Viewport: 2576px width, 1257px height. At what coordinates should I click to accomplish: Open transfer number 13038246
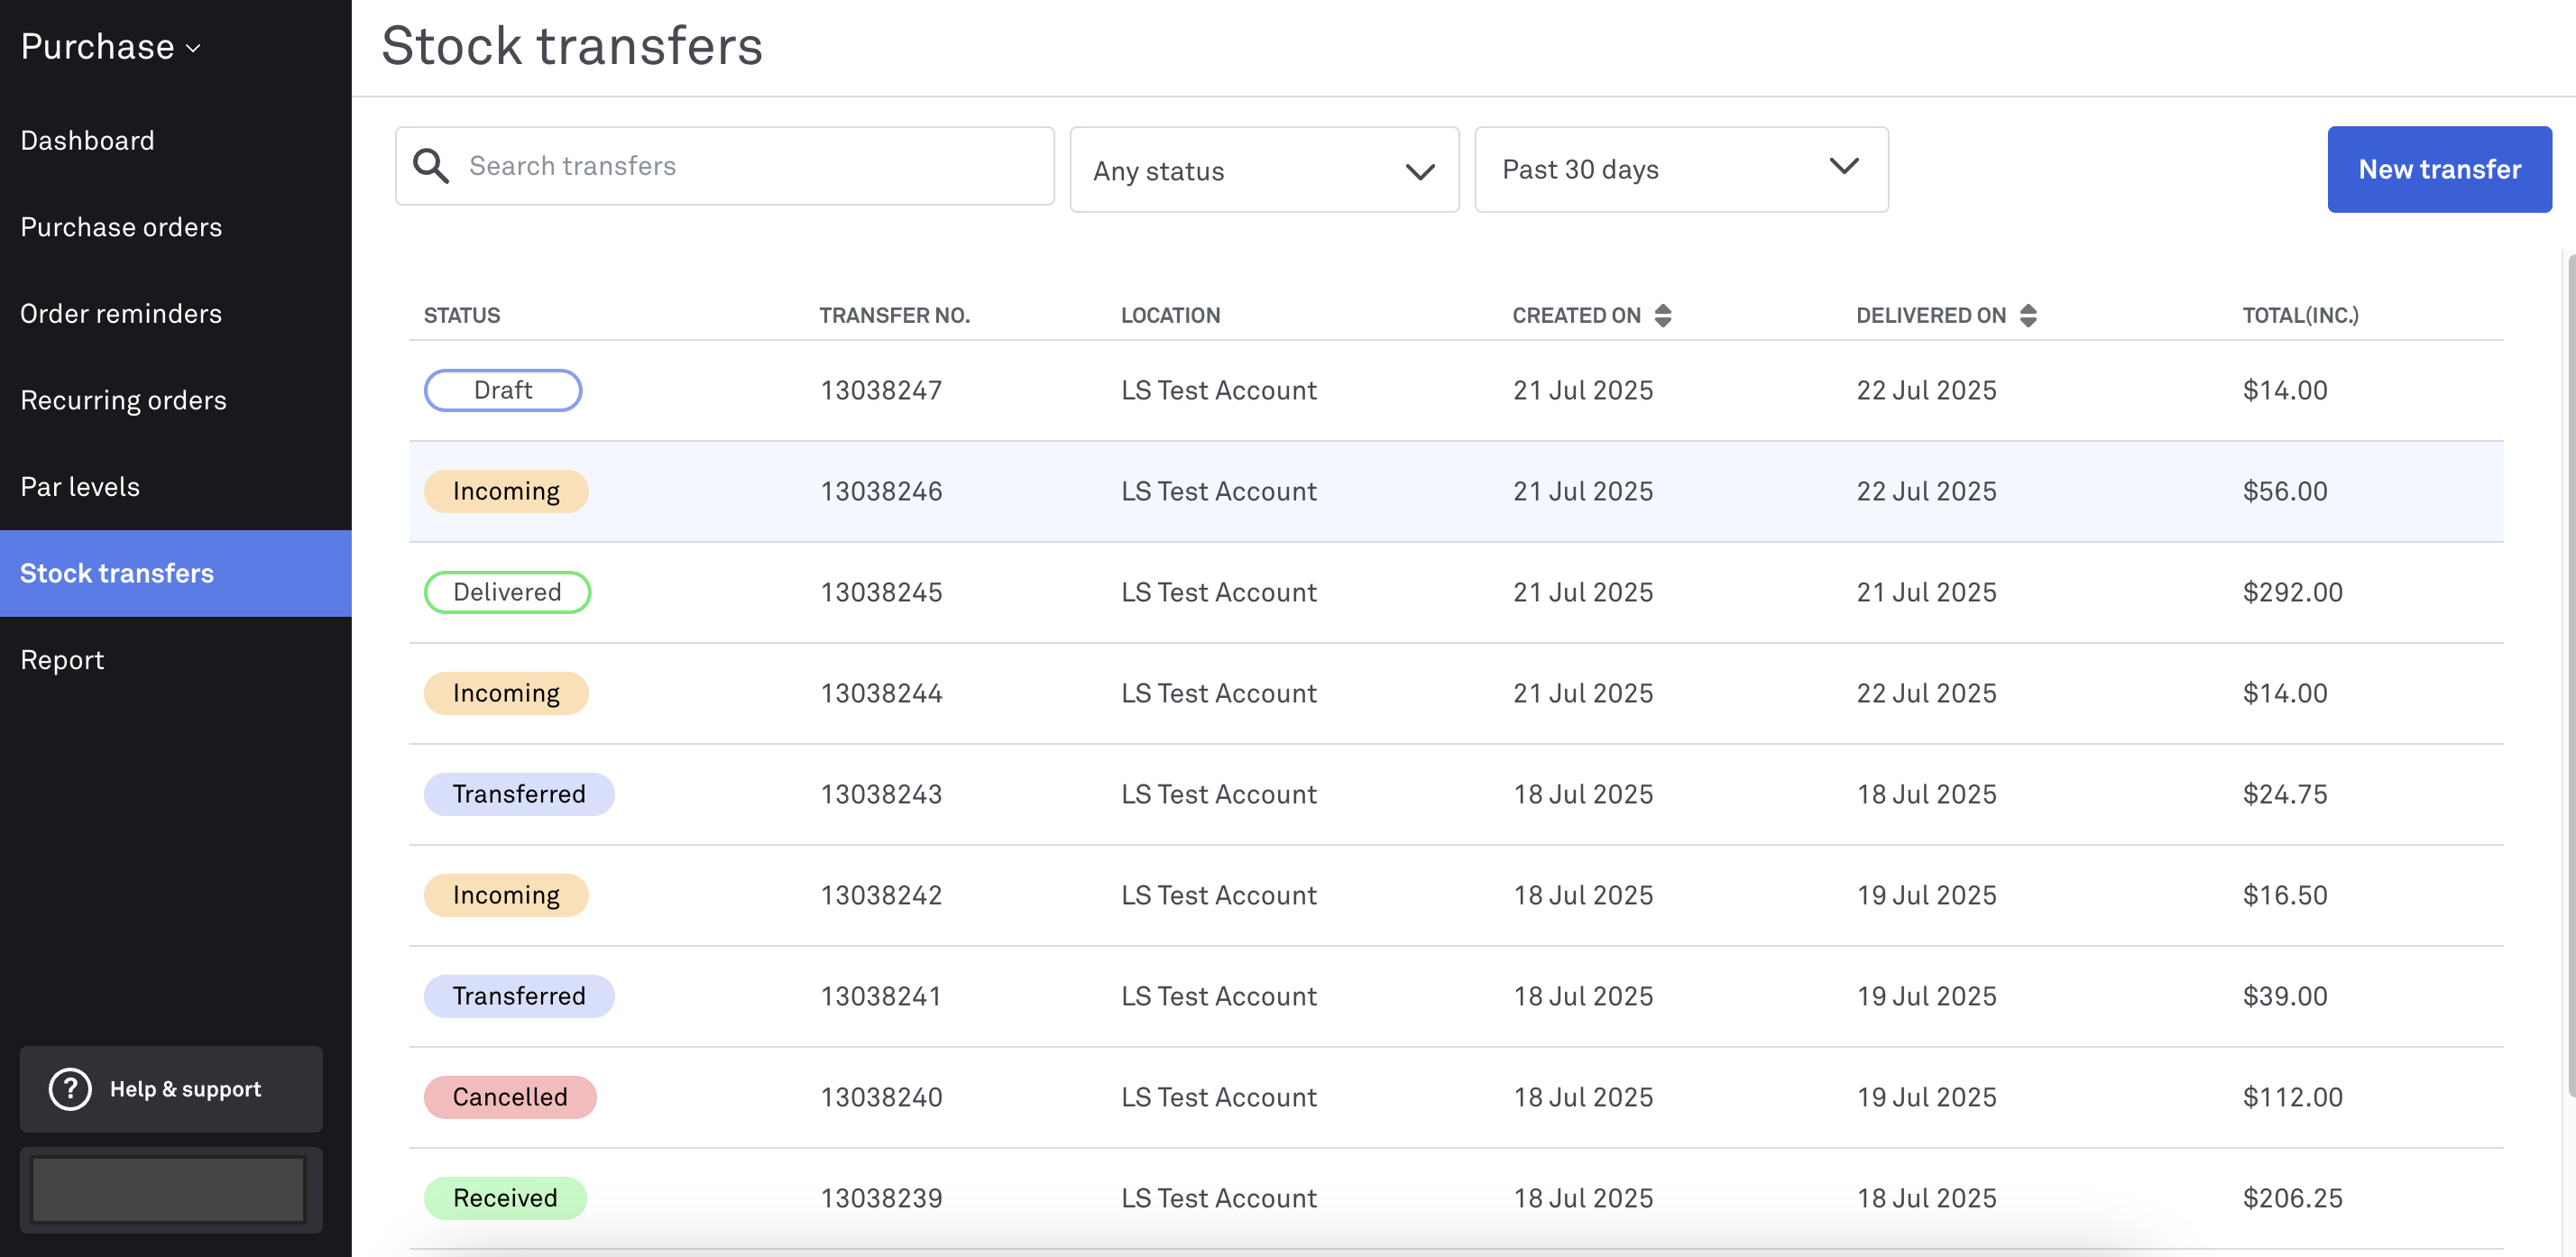point(881,492)
